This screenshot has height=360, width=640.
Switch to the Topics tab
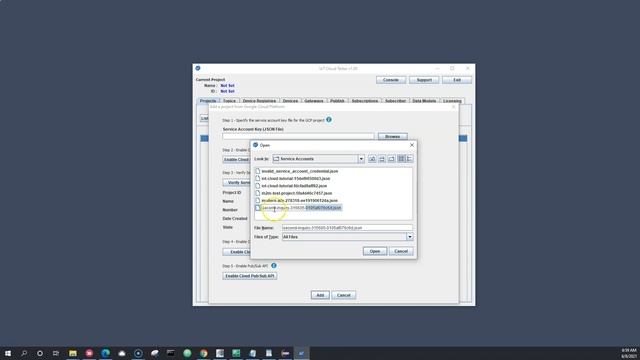(229, 101)
